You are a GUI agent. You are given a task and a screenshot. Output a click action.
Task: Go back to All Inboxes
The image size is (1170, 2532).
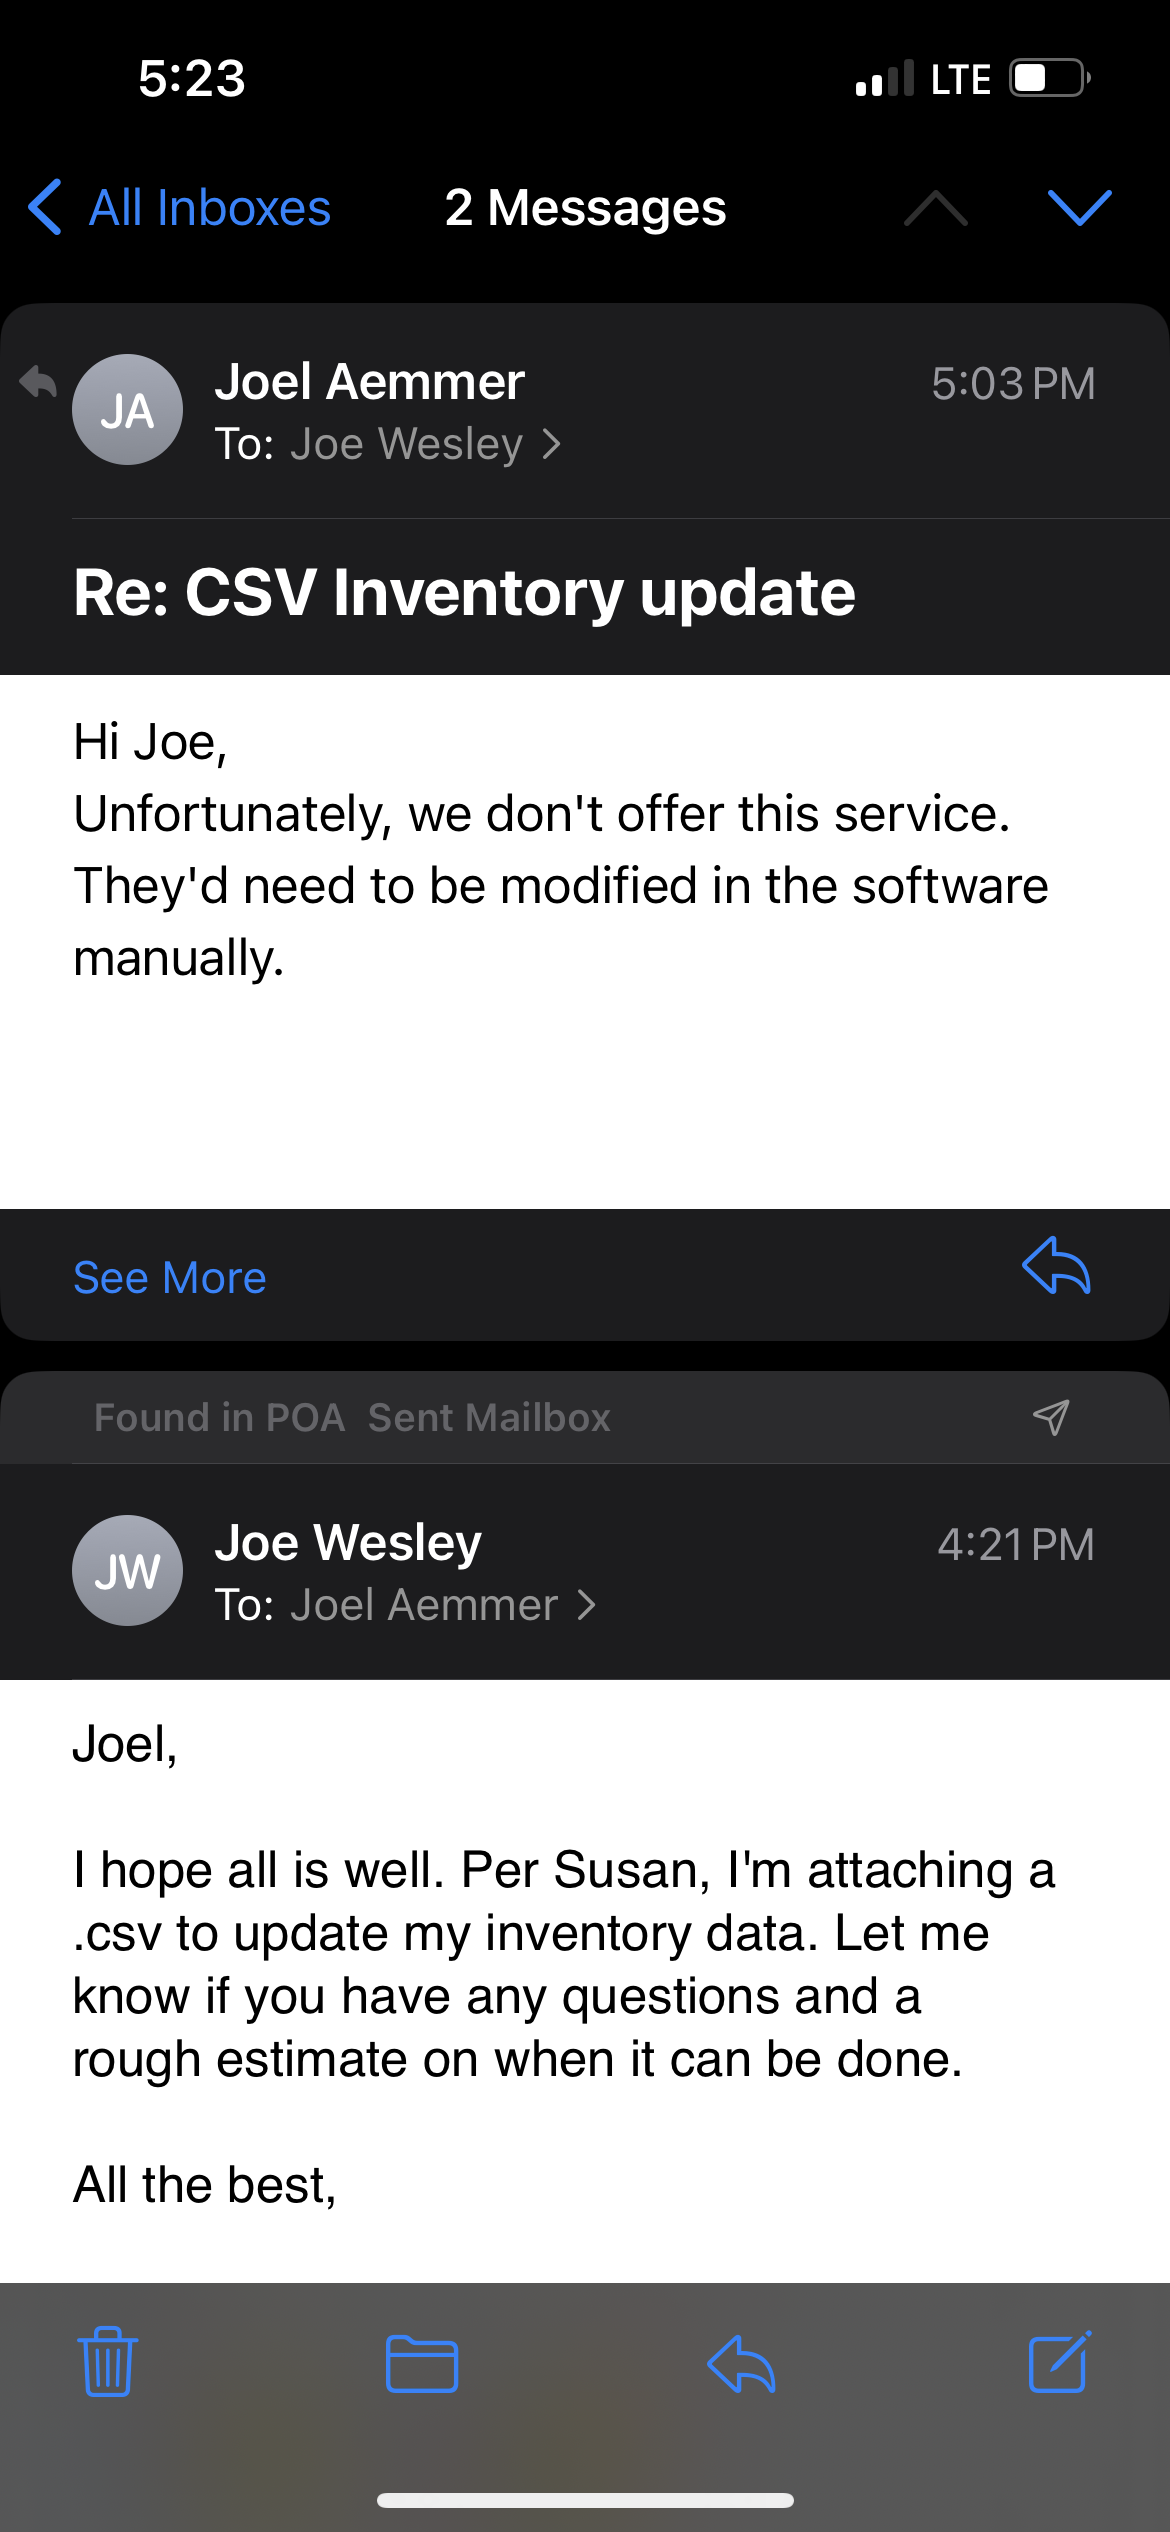180,208
